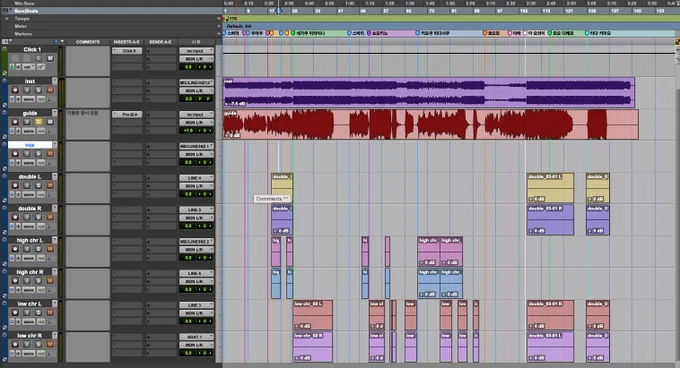This screenshot has width=680, height=368.
Task: Toggle TrackInput monitoring on vox track
Action: 27,153
